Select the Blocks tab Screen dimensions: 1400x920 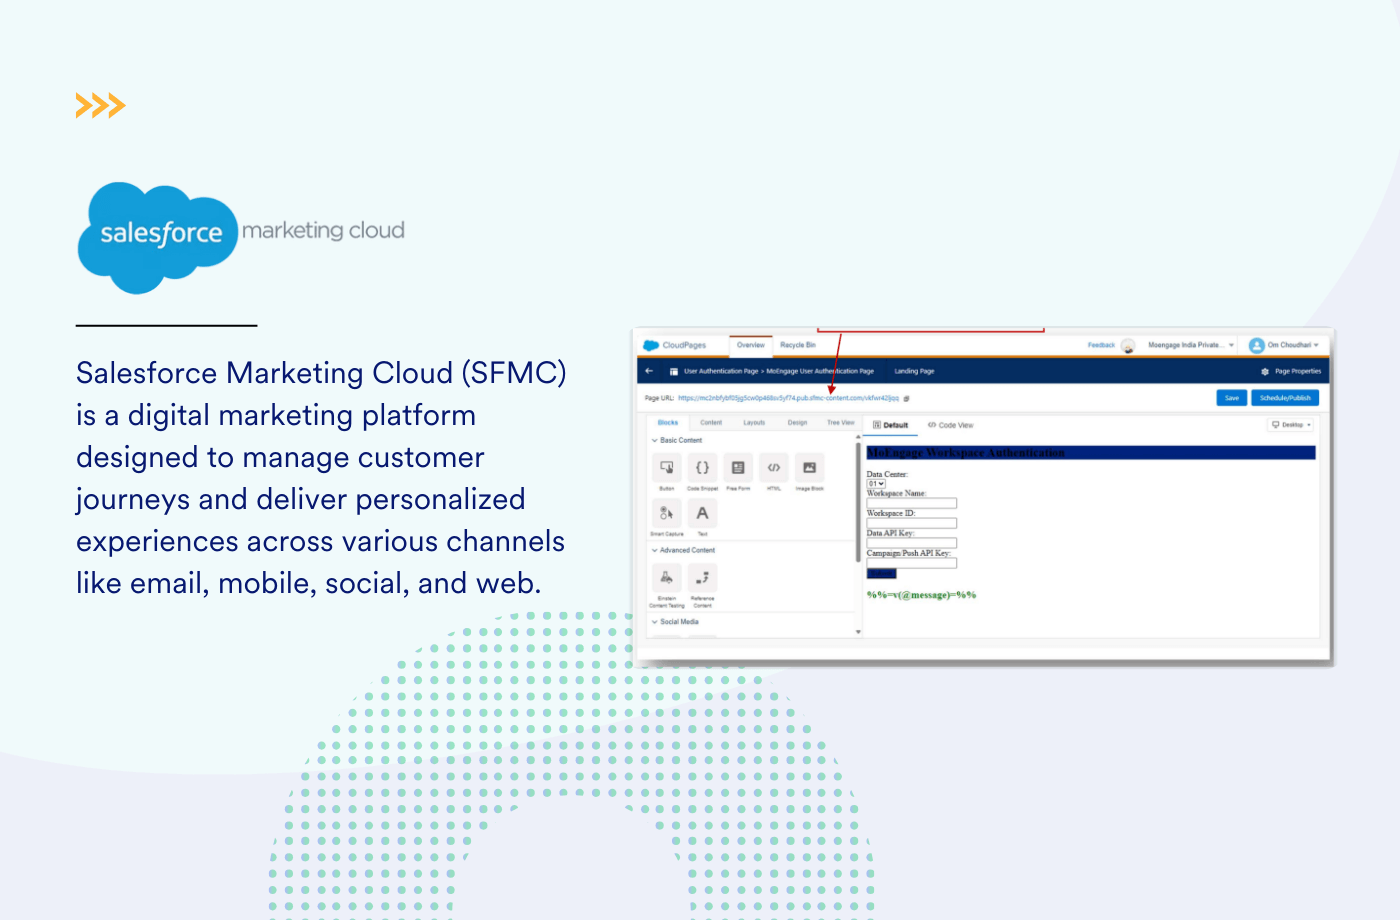pos(668,423)
